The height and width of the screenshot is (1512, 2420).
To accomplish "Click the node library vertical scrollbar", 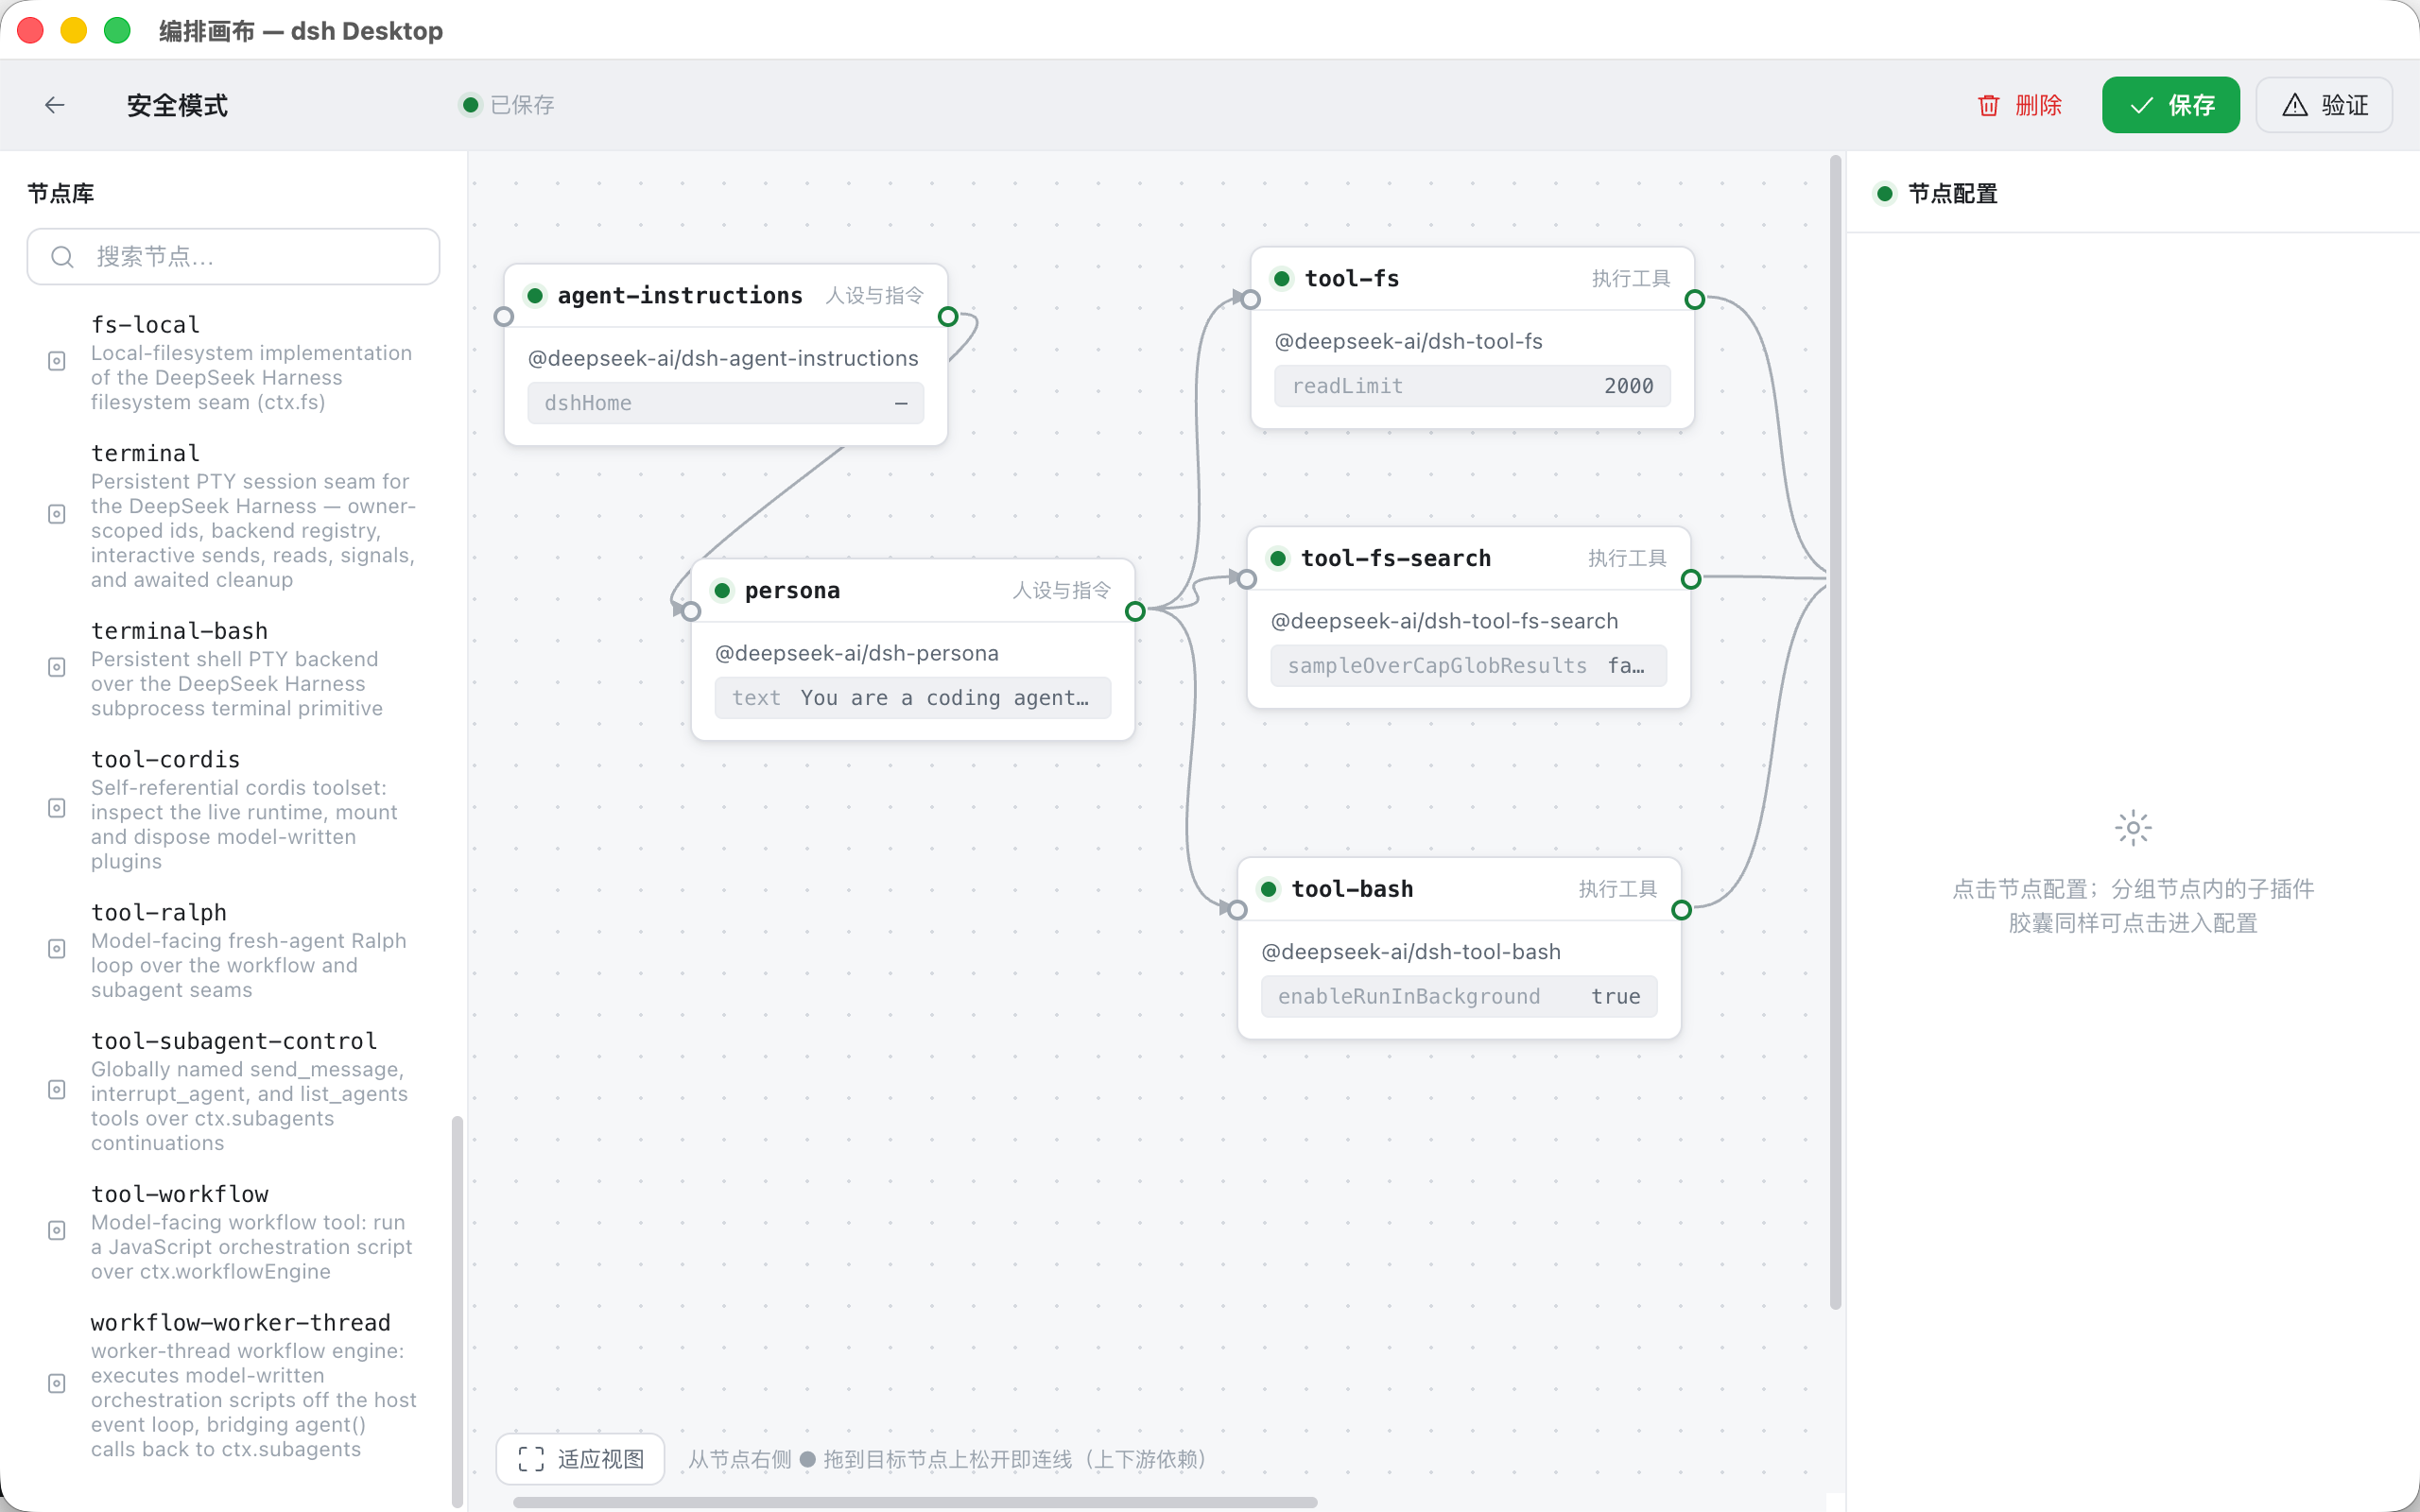I will (x=457, y=1310).
